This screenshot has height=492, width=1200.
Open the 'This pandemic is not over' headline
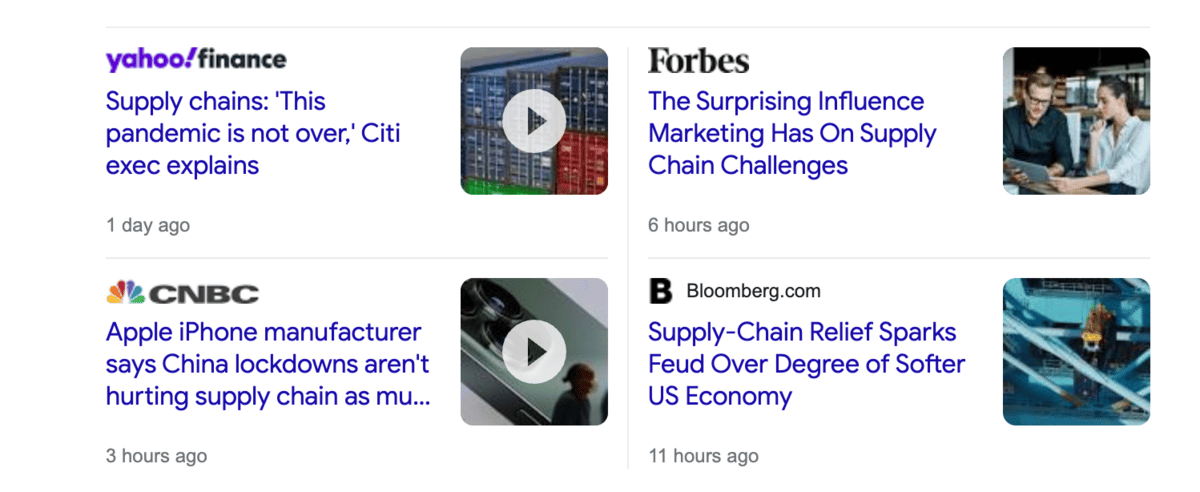point(253,133)
